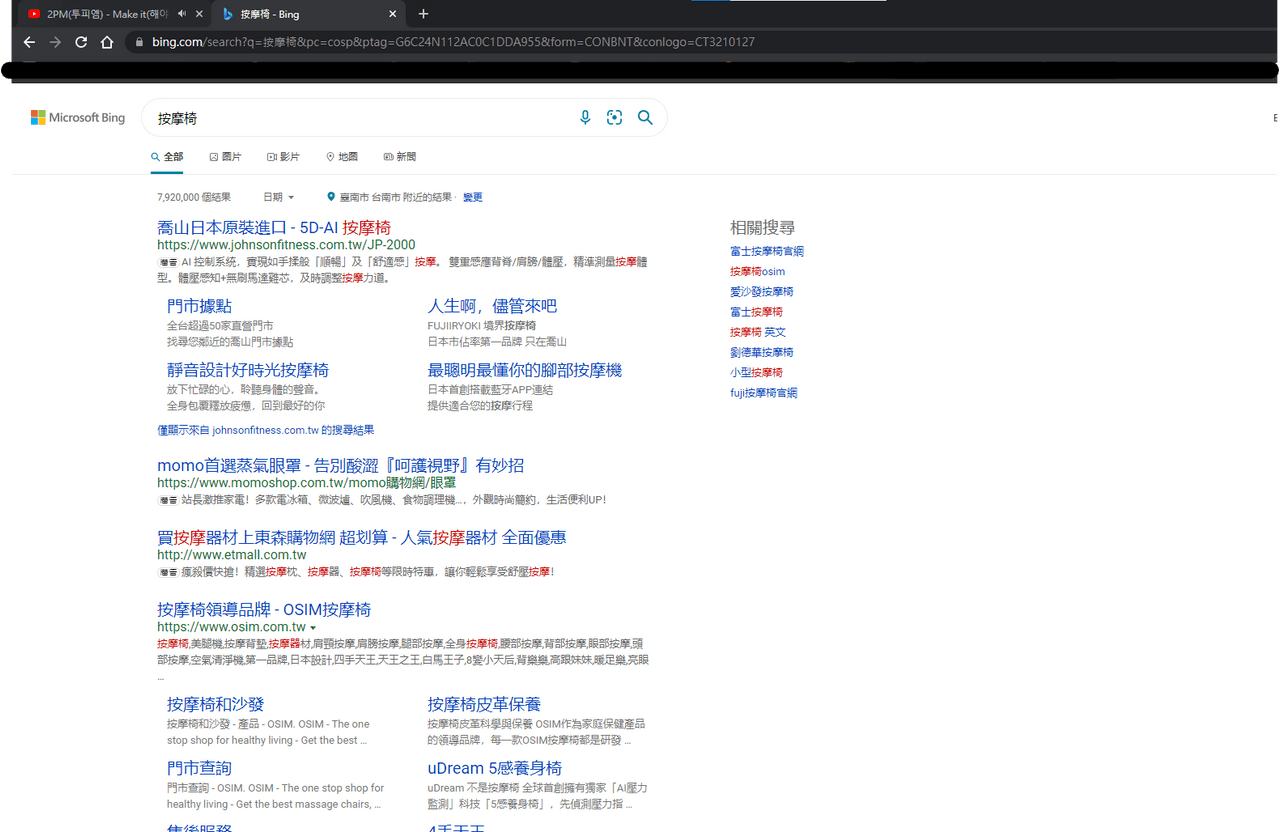Screen dimensions: 1280x832
Task: Open the 門市查詢 sitelink
Action: point(199,768)
